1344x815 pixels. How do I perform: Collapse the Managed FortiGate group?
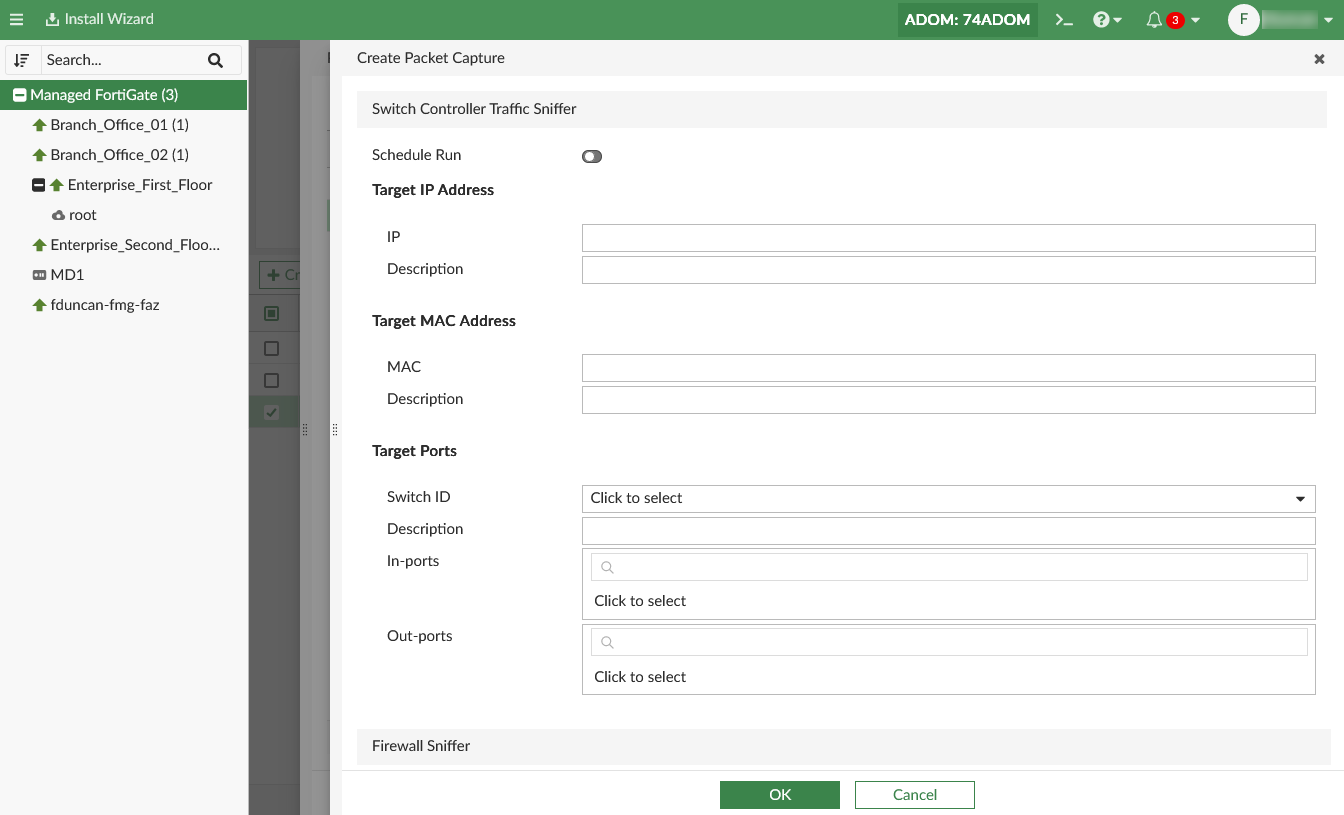(x=19, y=95)
